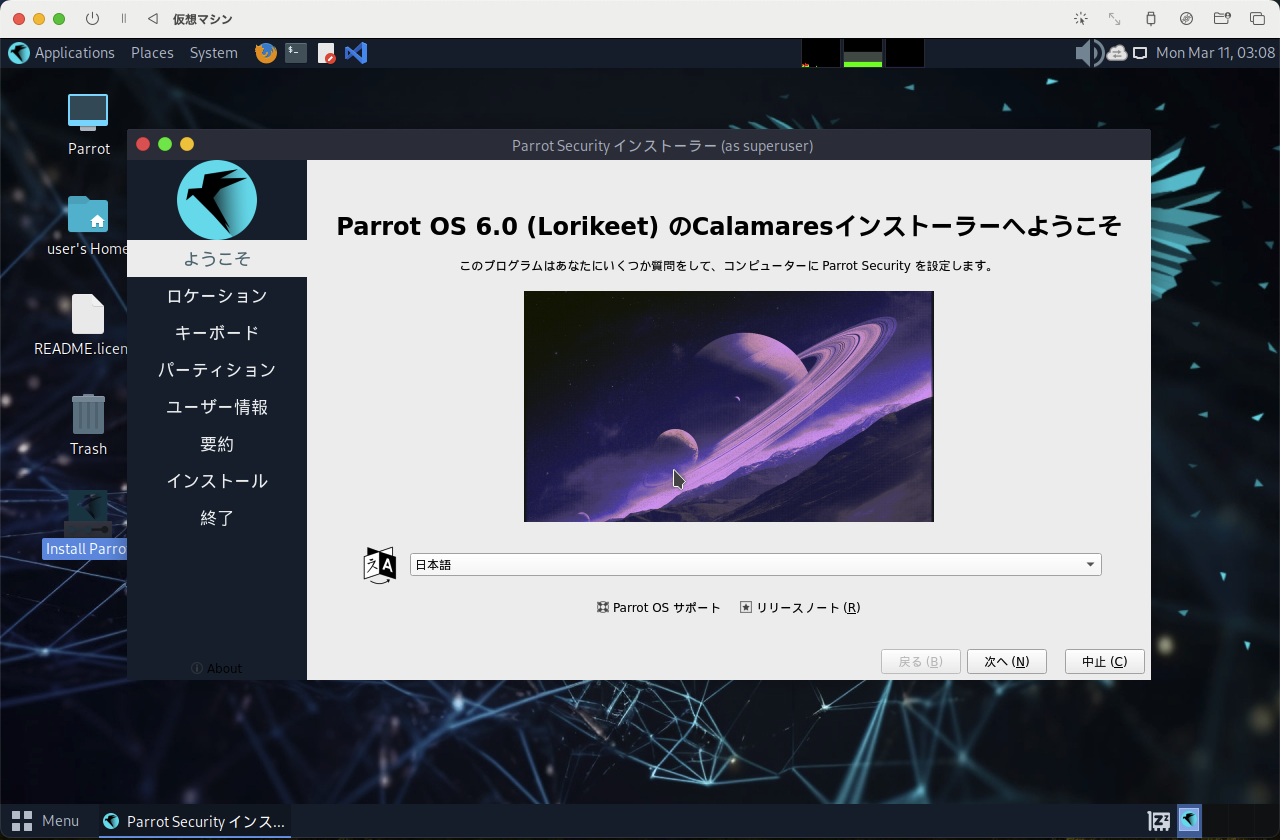The width and height of the screenshot is (1280, 840).
Task: Click 次へ (N) to continue
Action: point(1006,662)
